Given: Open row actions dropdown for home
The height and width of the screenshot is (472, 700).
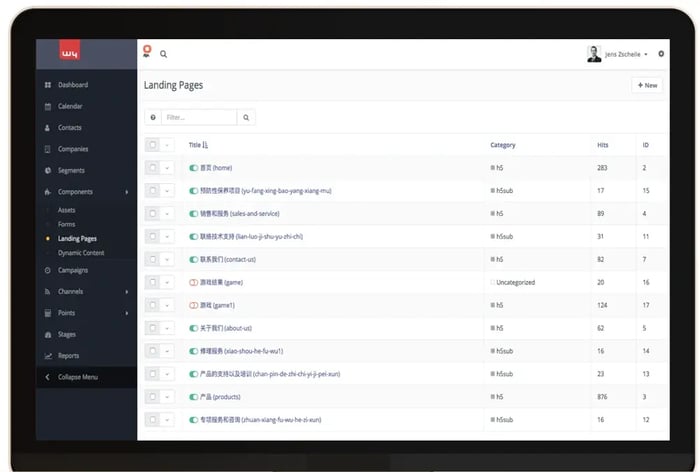Looking at the screenshot, I should 167,168.
